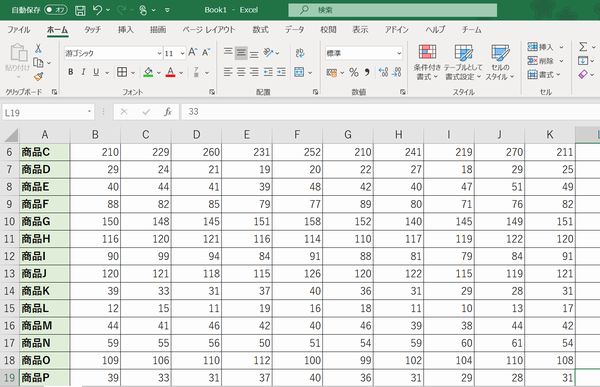Decrease font size with smaller A icon
This screenshot has width=600, height=387.
coord(206,52)
